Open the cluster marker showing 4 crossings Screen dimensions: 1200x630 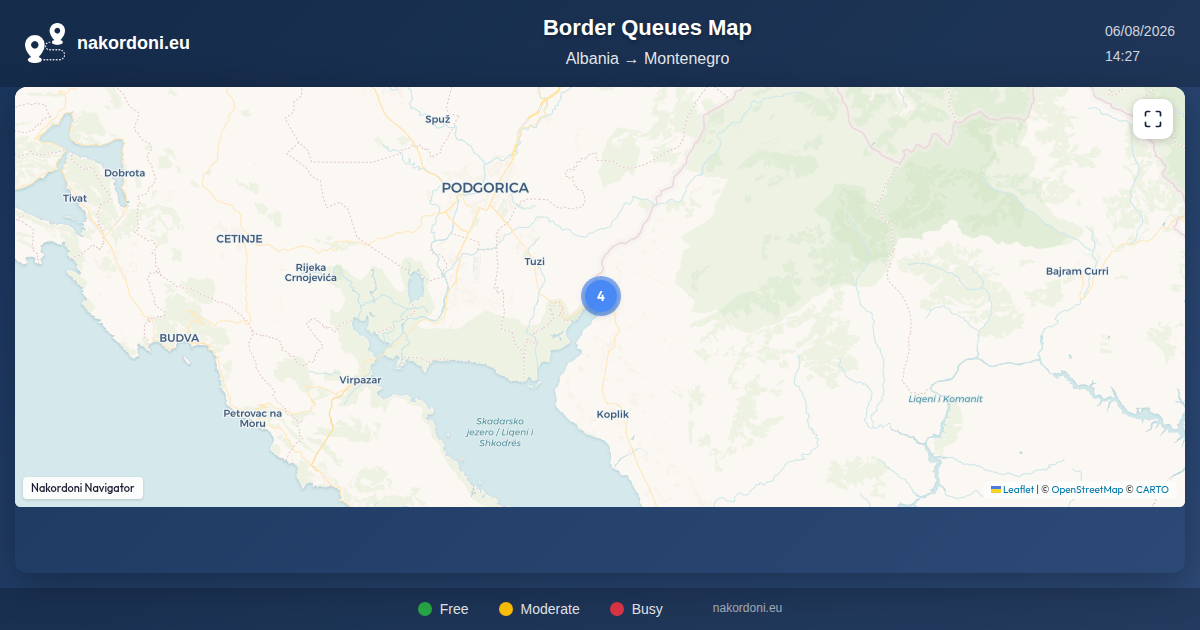(601, 296)
